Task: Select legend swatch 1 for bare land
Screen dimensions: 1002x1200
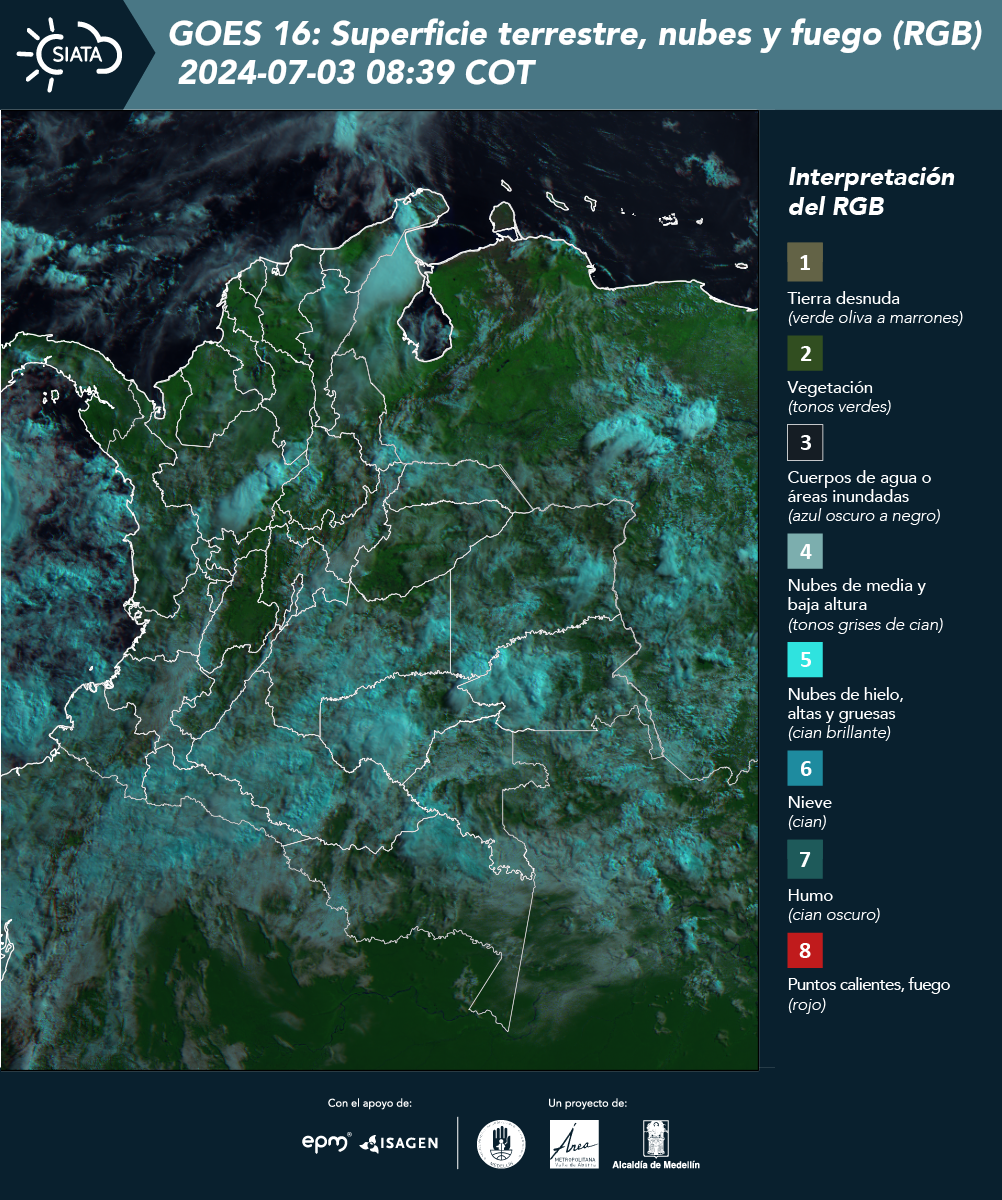Action: [805, 262]
